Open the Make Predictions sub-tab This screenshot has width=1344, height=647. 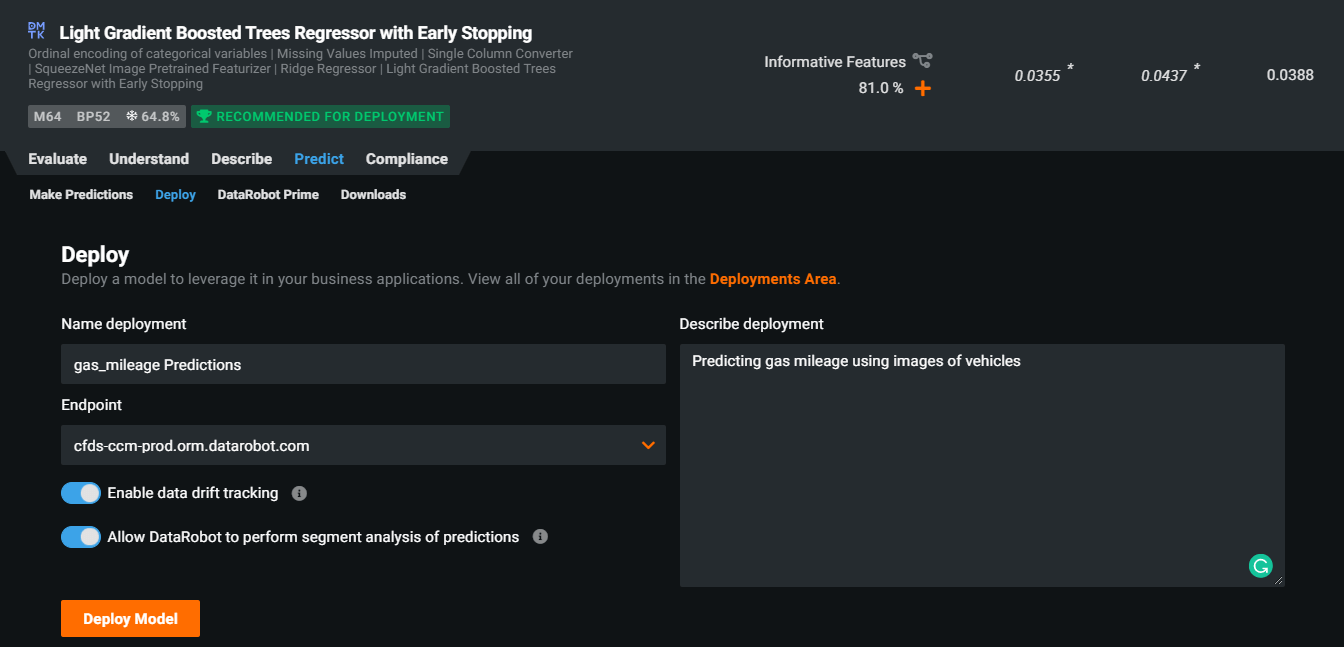tap(81, 195)
